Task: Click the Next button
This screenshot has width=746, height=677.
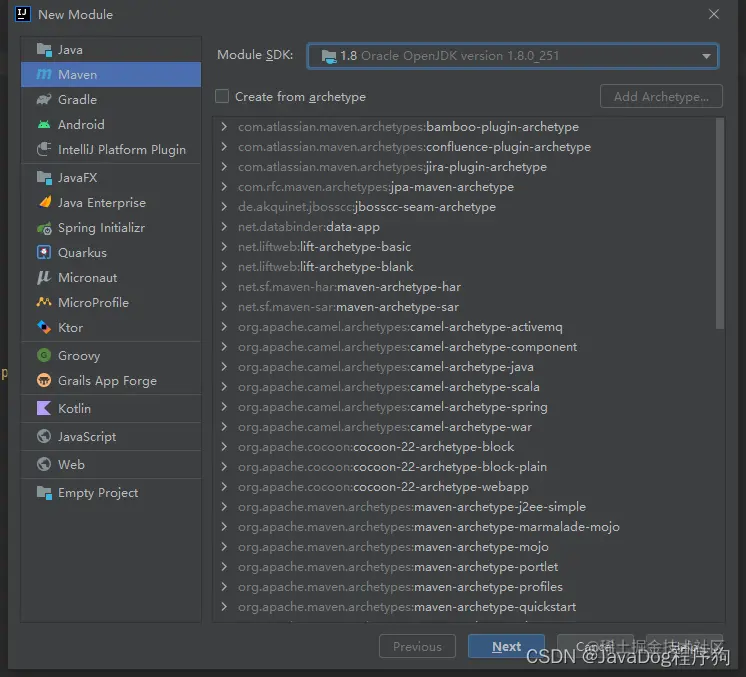Action: pyautogui.click(x=506, y=647)
